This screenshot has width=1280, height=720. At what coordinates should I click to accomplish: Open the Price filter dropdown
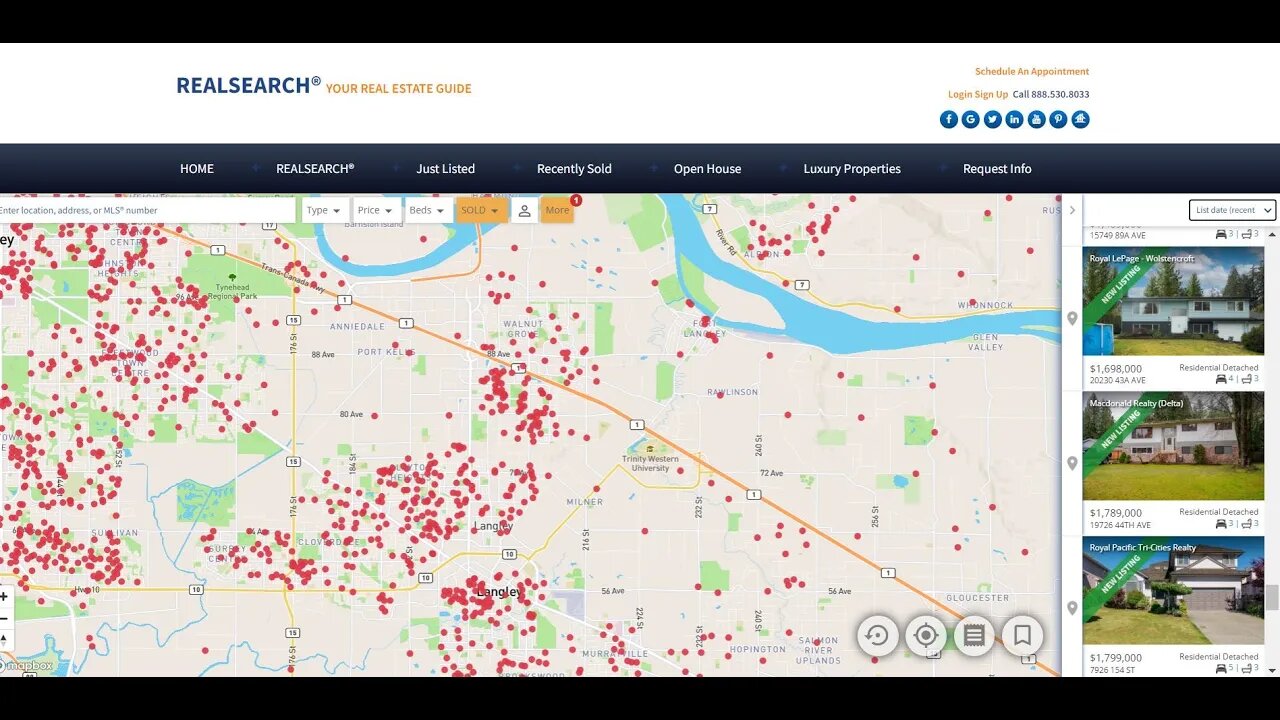[376, 210]
